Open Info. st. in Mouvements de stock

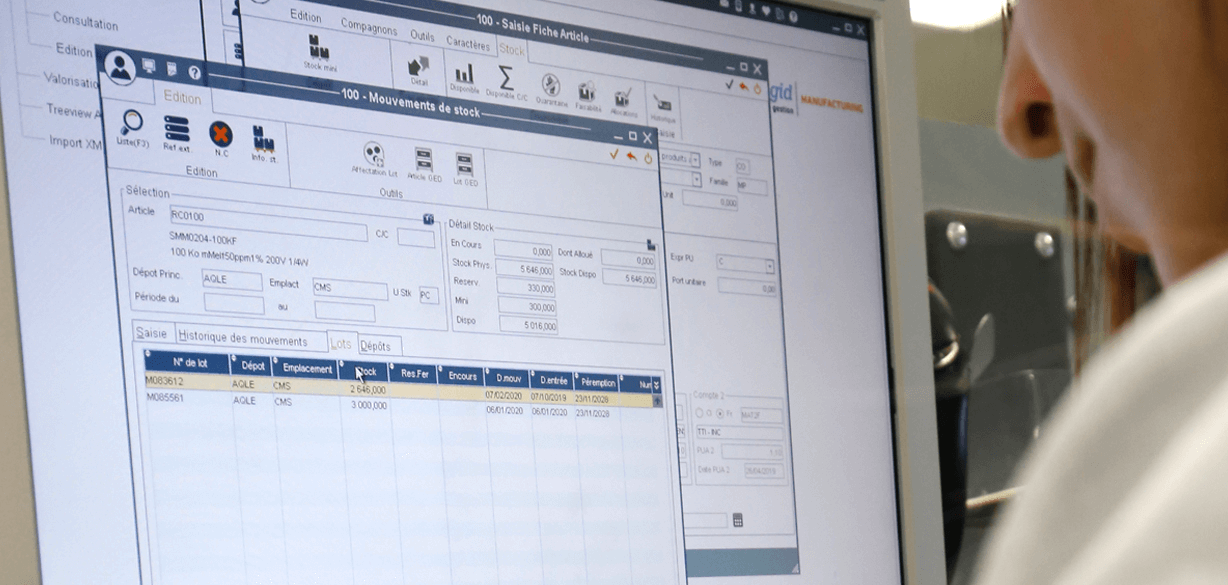(264, 144)
